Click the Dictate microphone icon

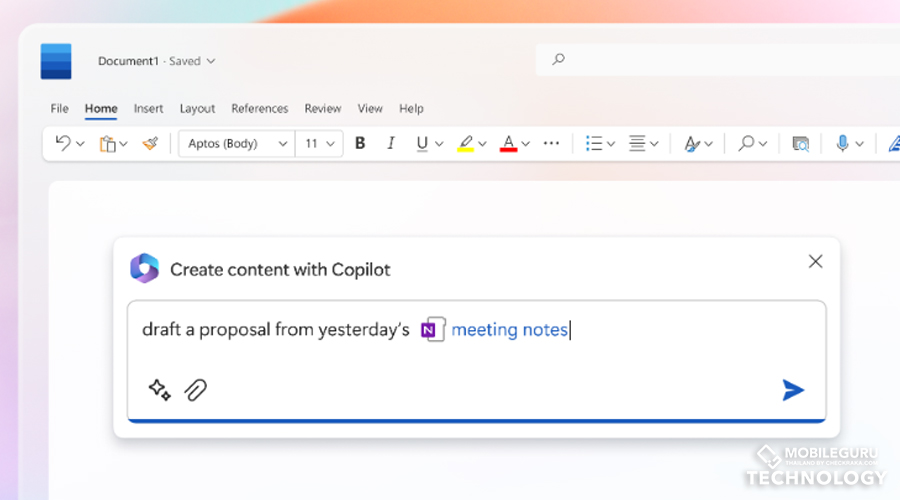tap(842, 143)
